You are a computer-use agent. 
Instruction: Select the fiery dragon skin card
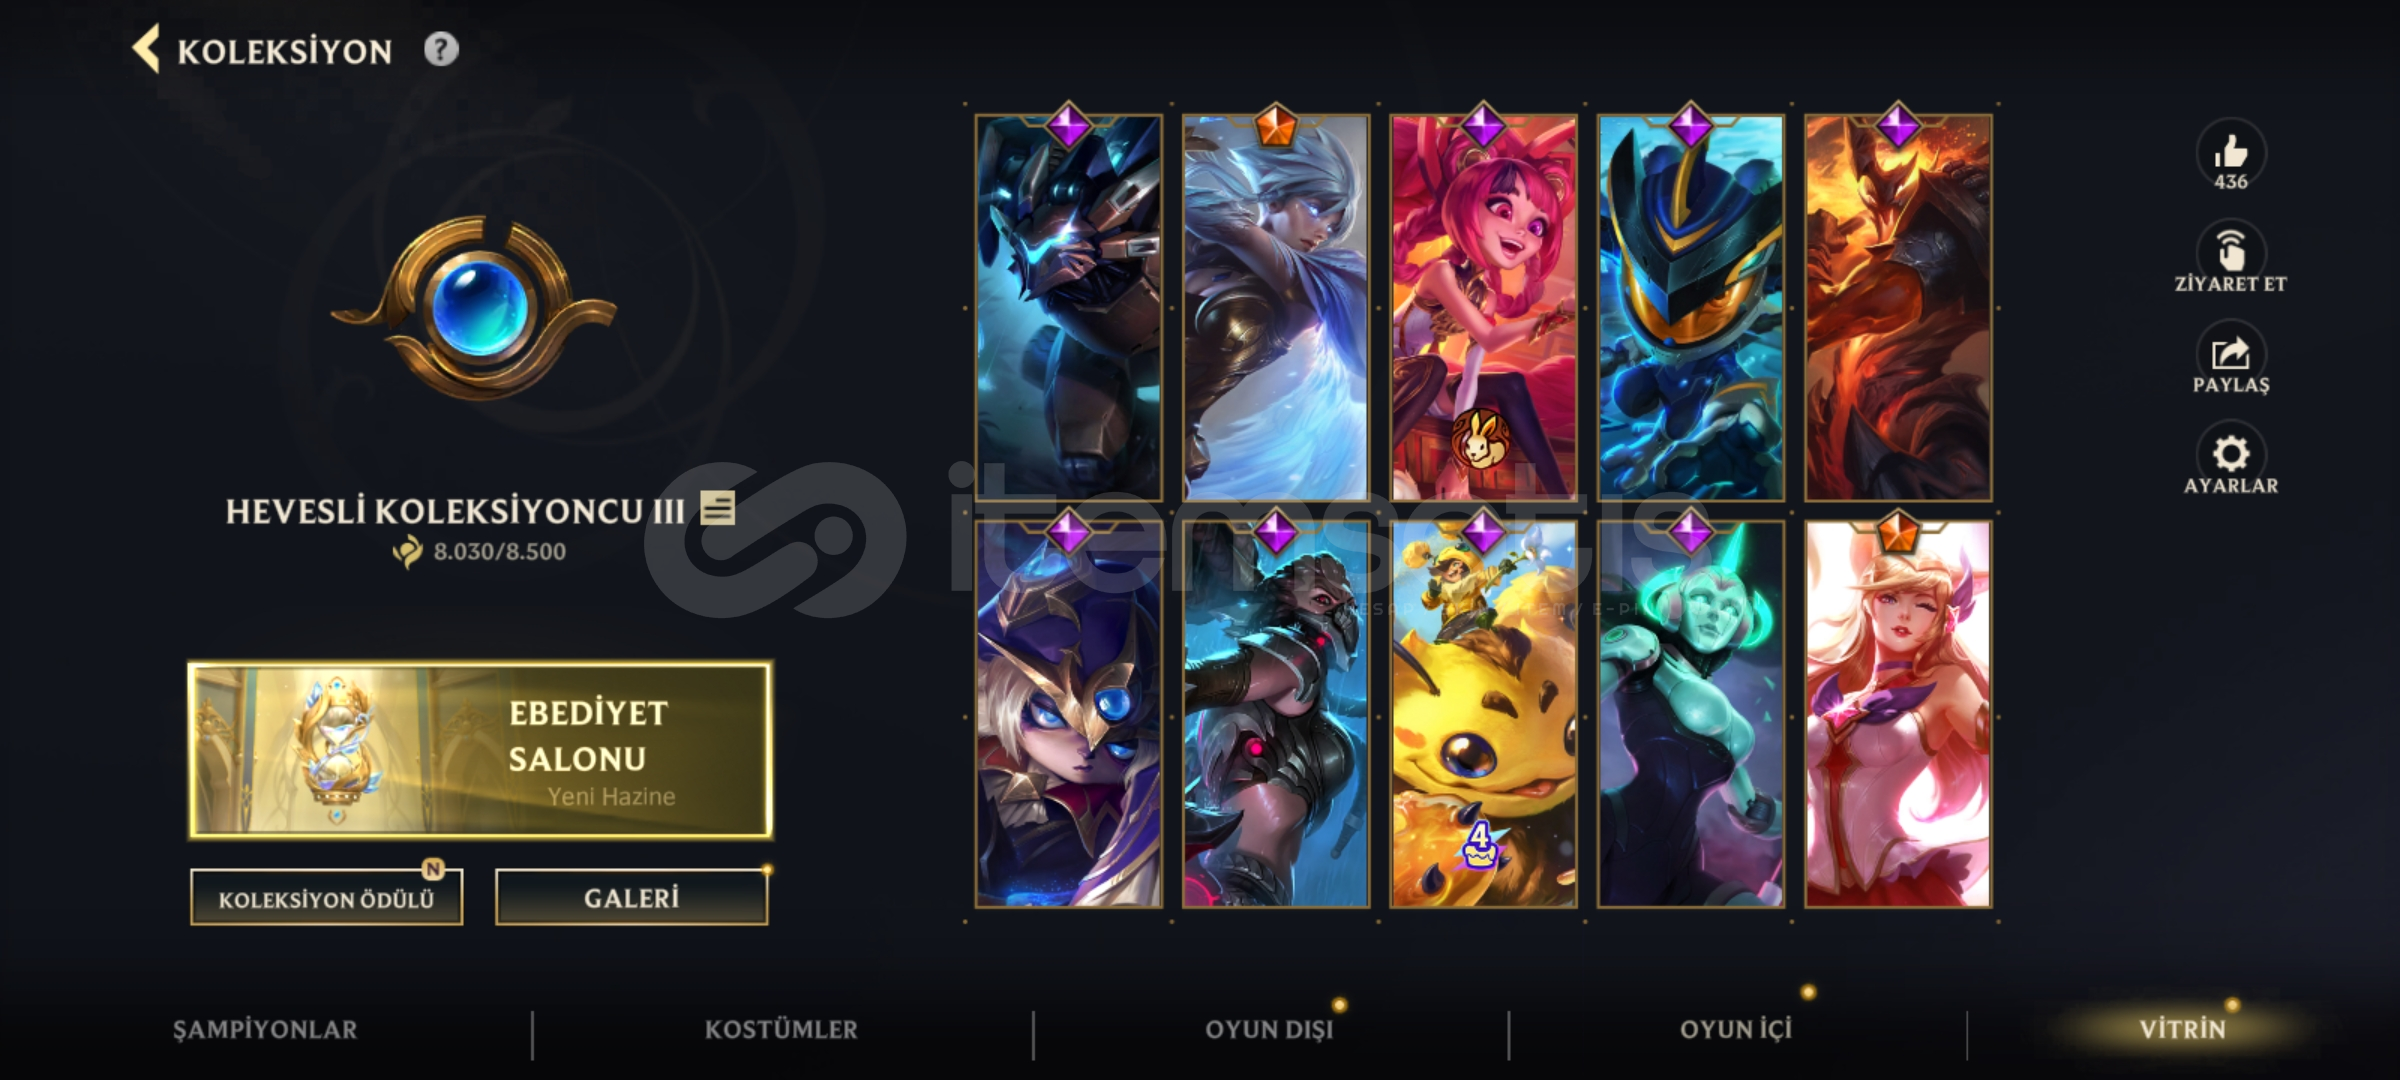pyautogui.click(x=1898, y=308)
